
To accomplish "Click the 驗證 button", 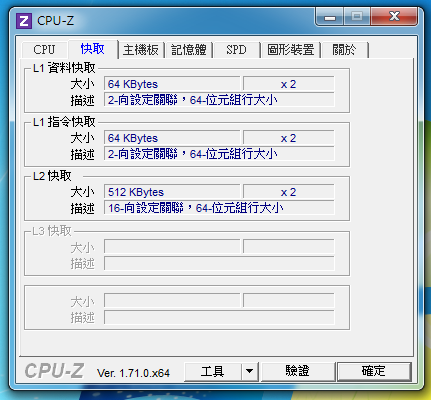I will click(x=298, y=371).
